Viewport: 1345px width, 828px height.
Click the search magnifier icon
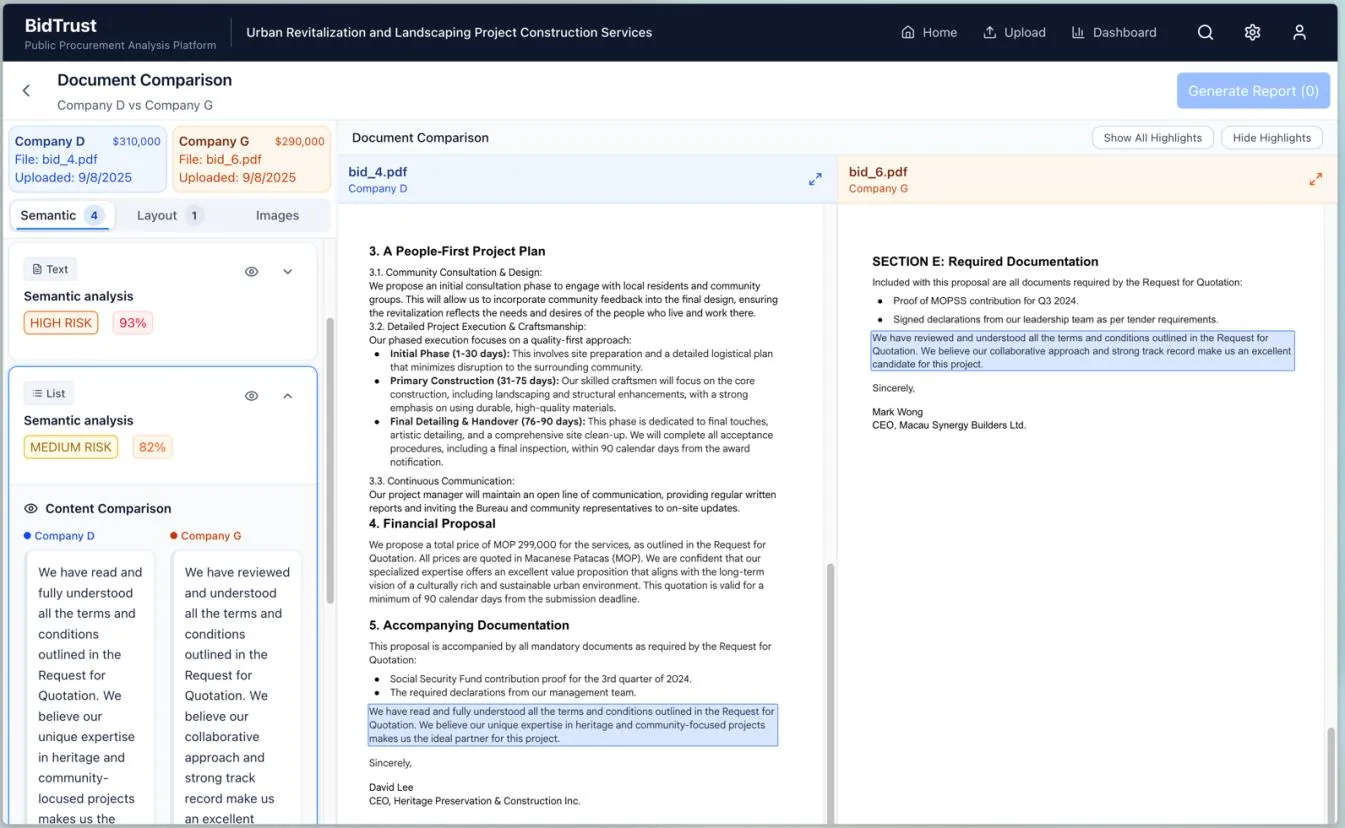(1205, 32)
